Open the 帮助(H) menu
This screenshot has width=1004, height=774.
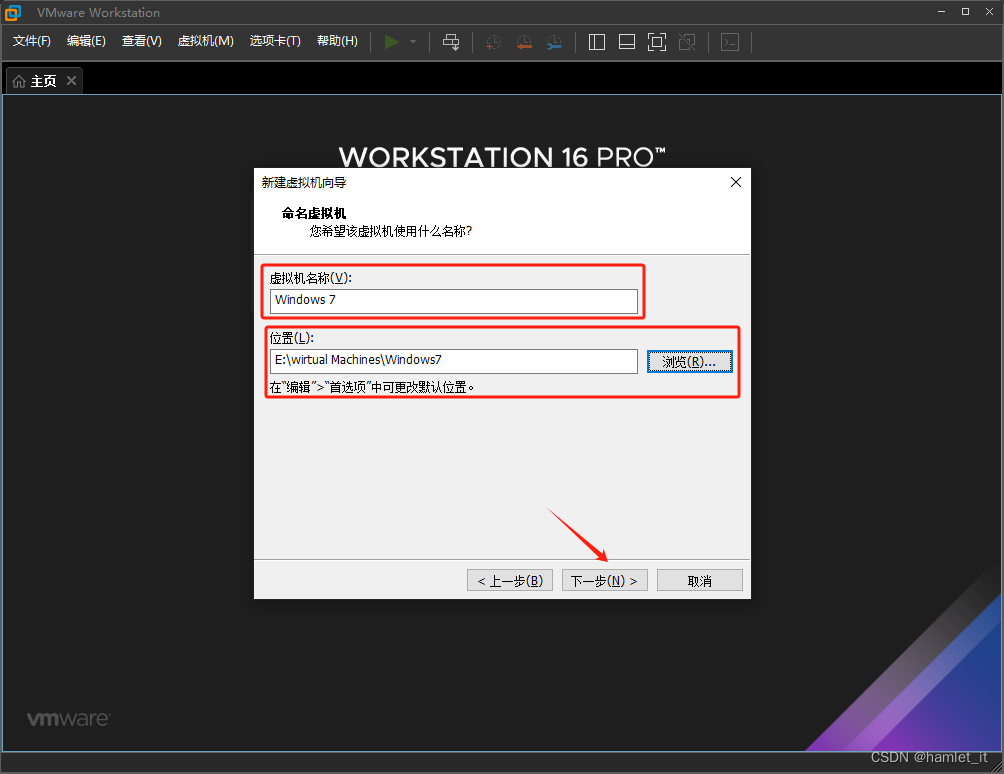(x=337, y=41)
